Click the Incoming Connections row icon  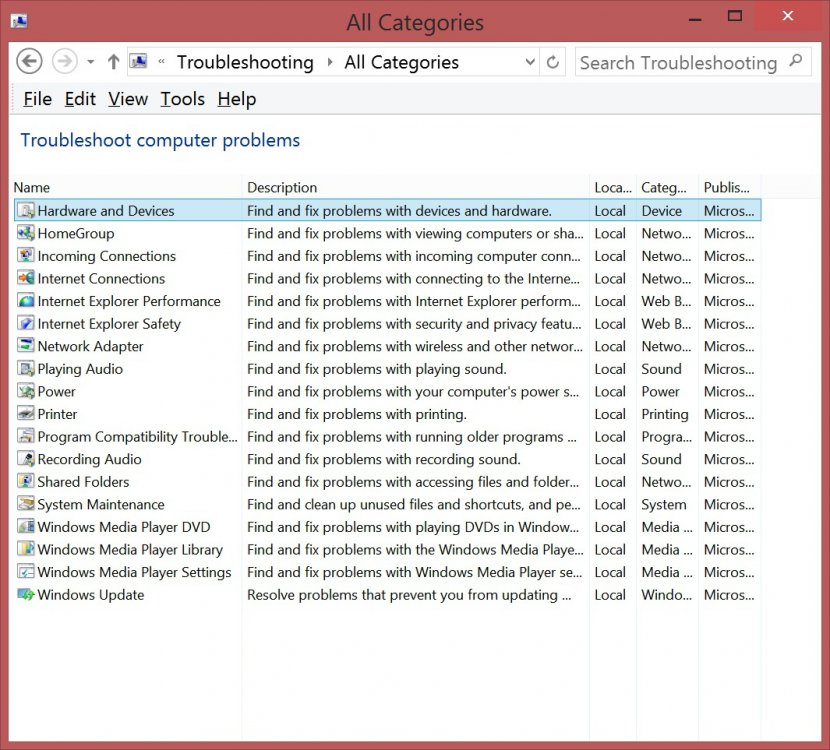(x=25, y=256)
